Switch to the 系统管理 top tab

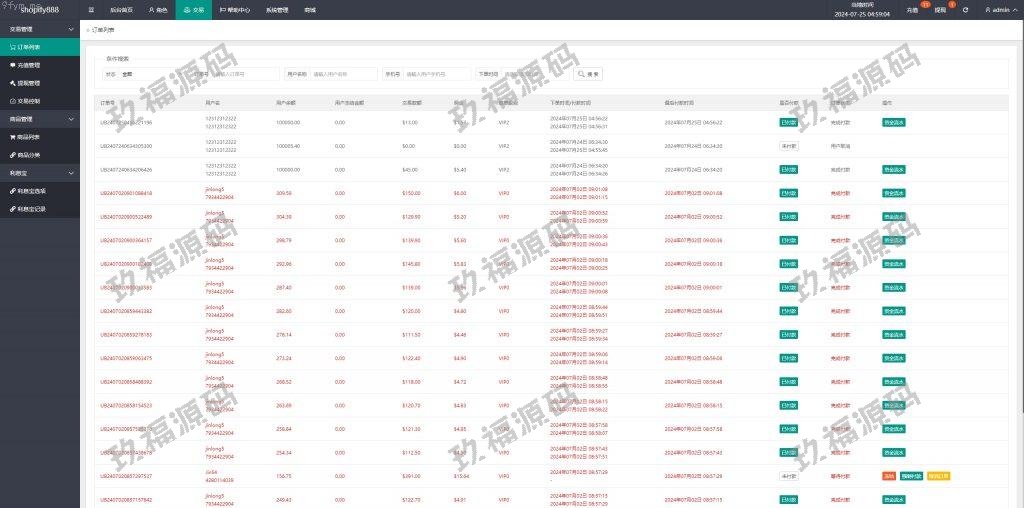click(279, 10)
